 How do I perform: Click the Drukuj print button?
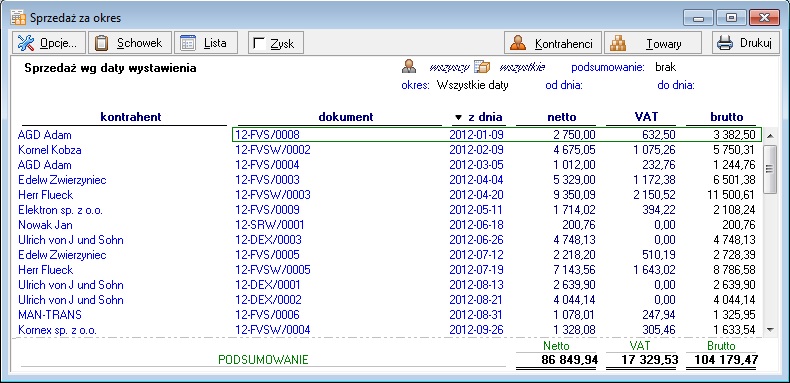coord(745,43)
